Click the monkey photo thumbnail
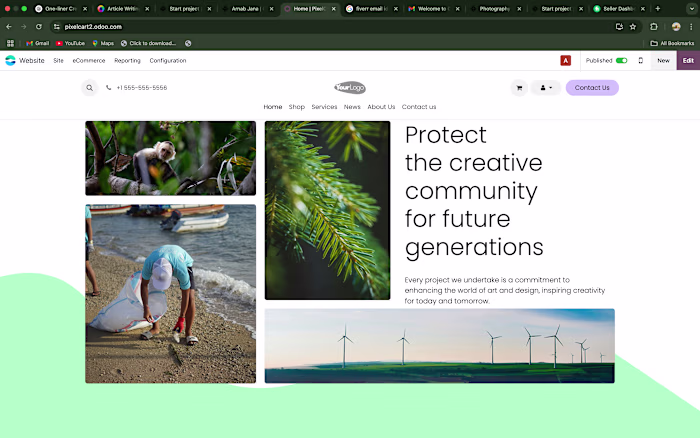This screenshot has height=438, width=700. coord(171,158)
